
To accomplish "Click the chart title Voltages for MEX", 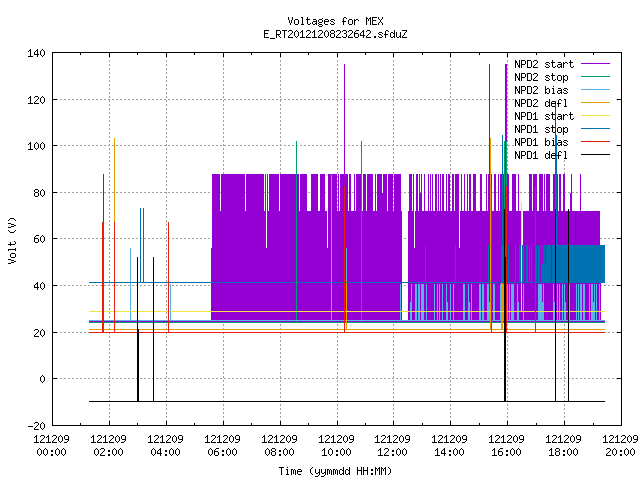I will tap(335, 21).
